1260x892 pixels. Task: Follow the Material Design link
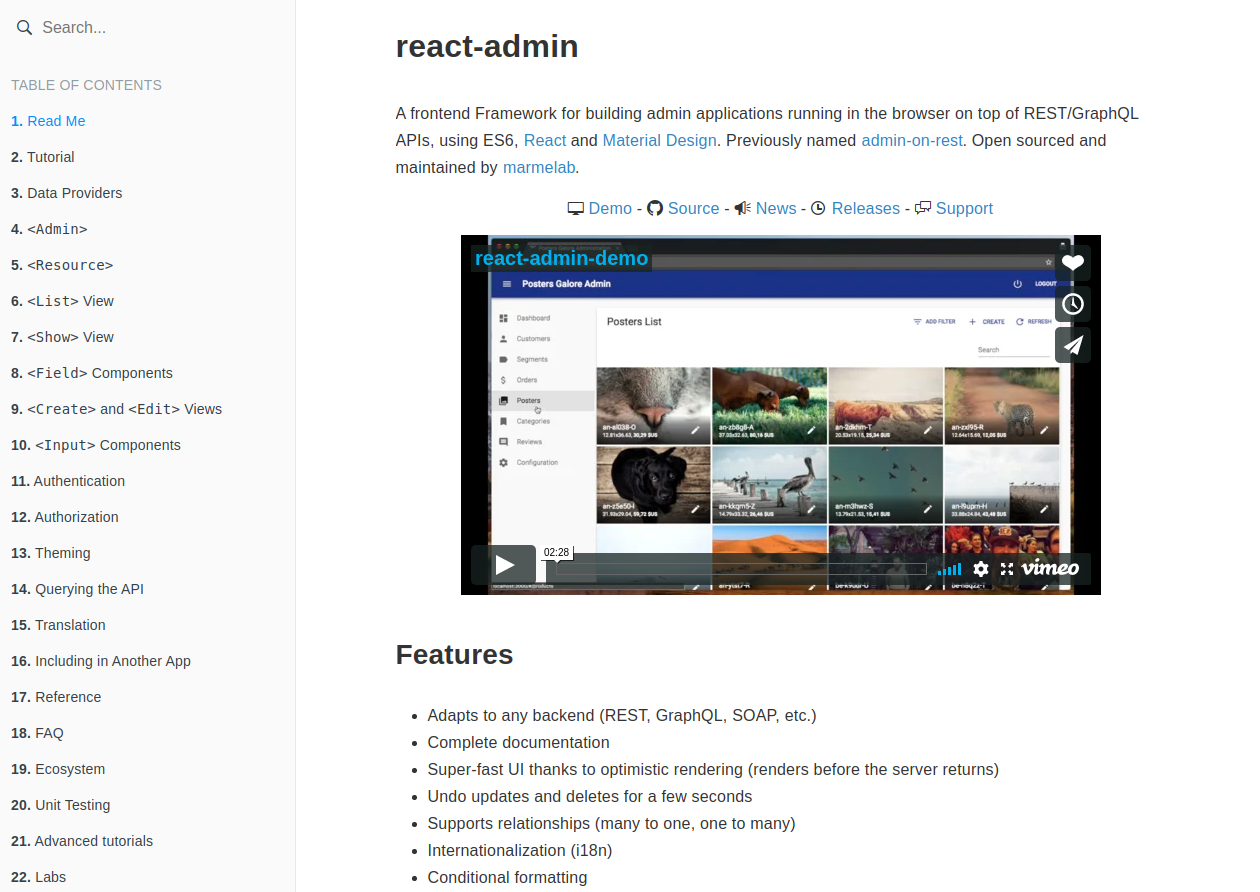(x=660, y=140)
